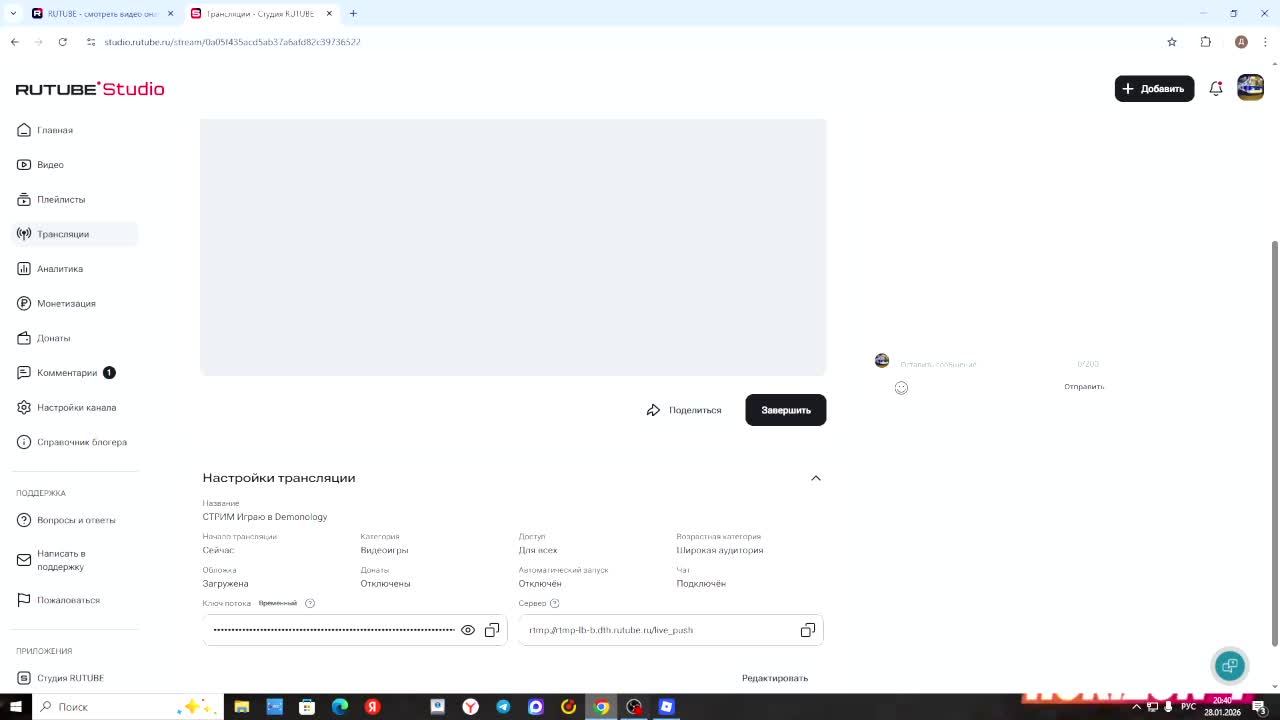1280x720 pixels.
Task: Switch to the RUTUBE browser tab
Action: (102, 13)
